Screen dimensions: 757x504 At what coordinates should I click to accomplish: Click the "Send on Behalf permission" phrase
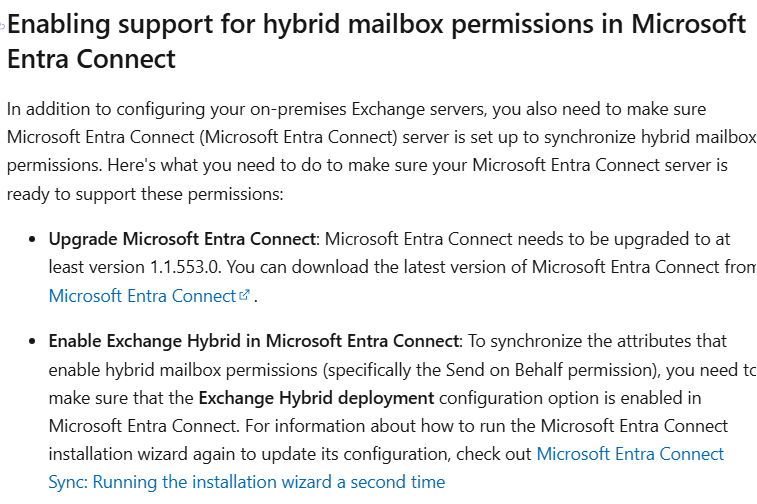click(547, 370)
